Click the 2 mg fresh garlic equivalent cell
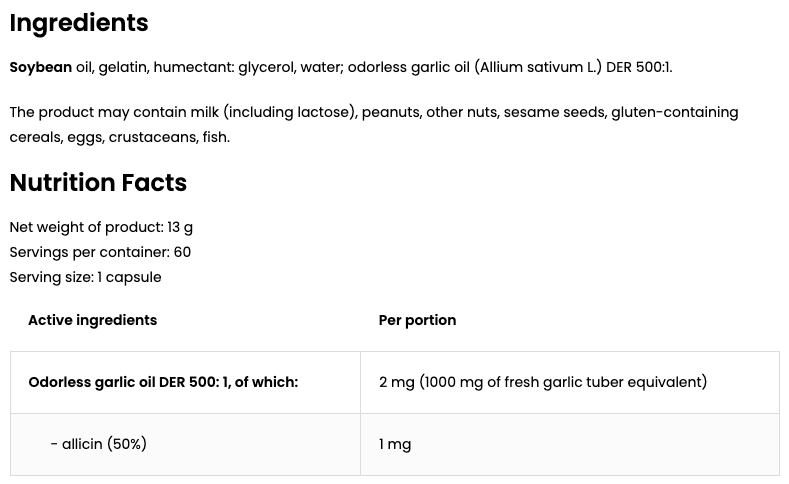This screenshot has height=484, width=789. coord(543,382)
